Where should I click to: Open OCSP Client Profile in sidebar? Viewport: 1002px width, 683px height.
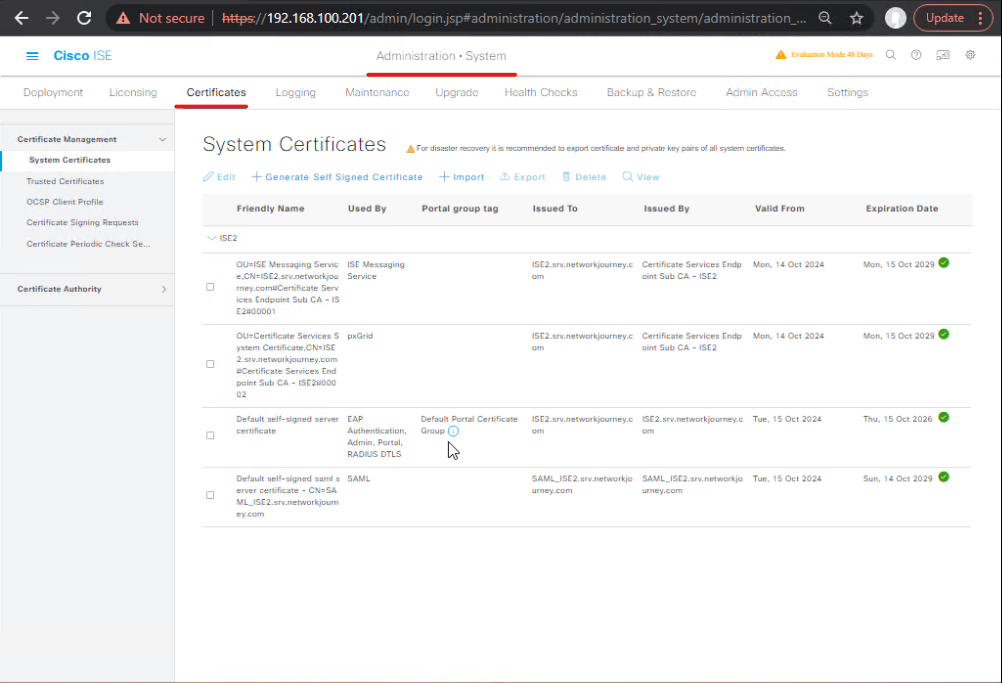[65, 202]
